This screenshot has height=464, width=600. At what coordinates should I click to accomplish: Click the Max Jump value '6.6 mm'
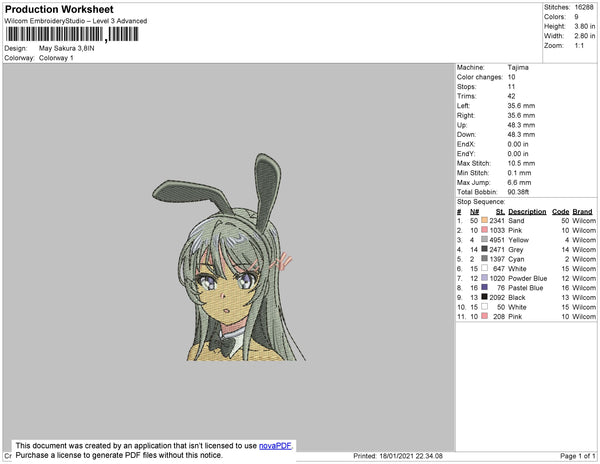coord(520,182)
